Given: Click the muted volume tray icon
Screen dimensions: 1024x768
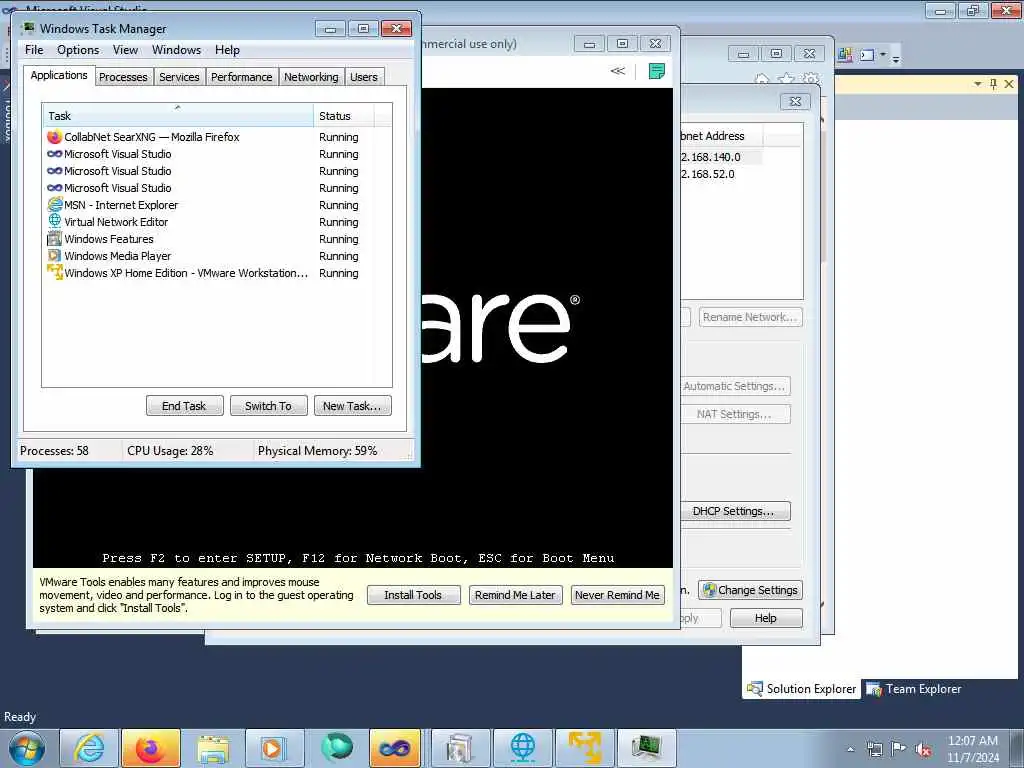Looking at the screenshot, I should tap(923, 749).
